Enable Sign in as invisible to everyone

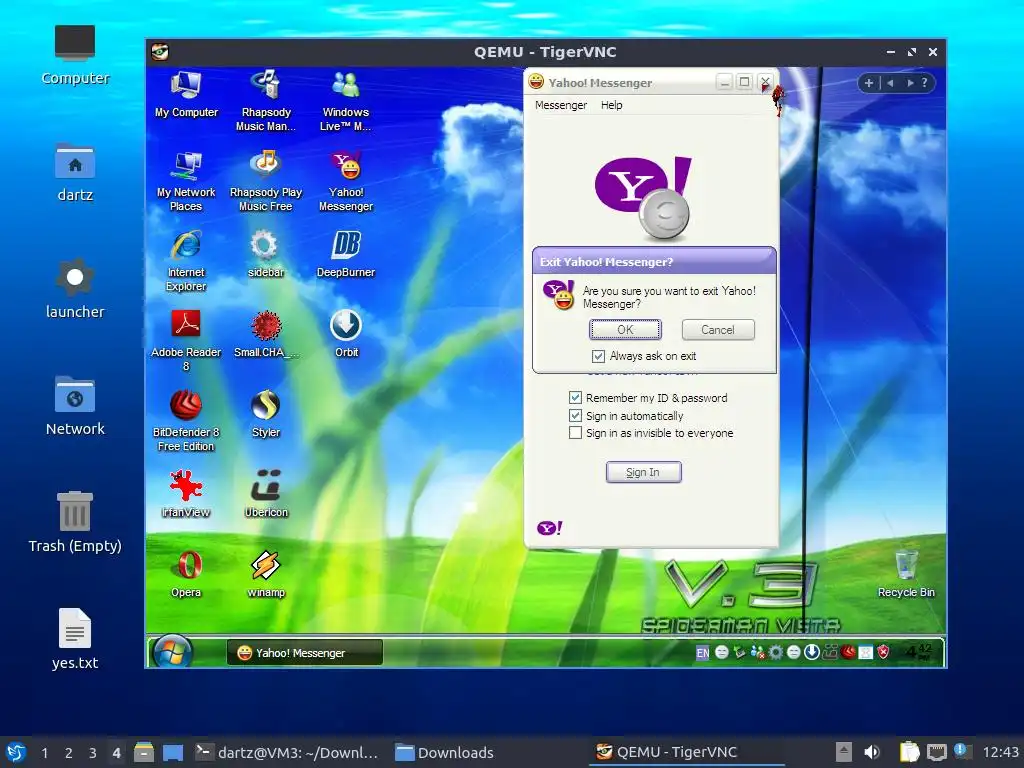point(575,433)
